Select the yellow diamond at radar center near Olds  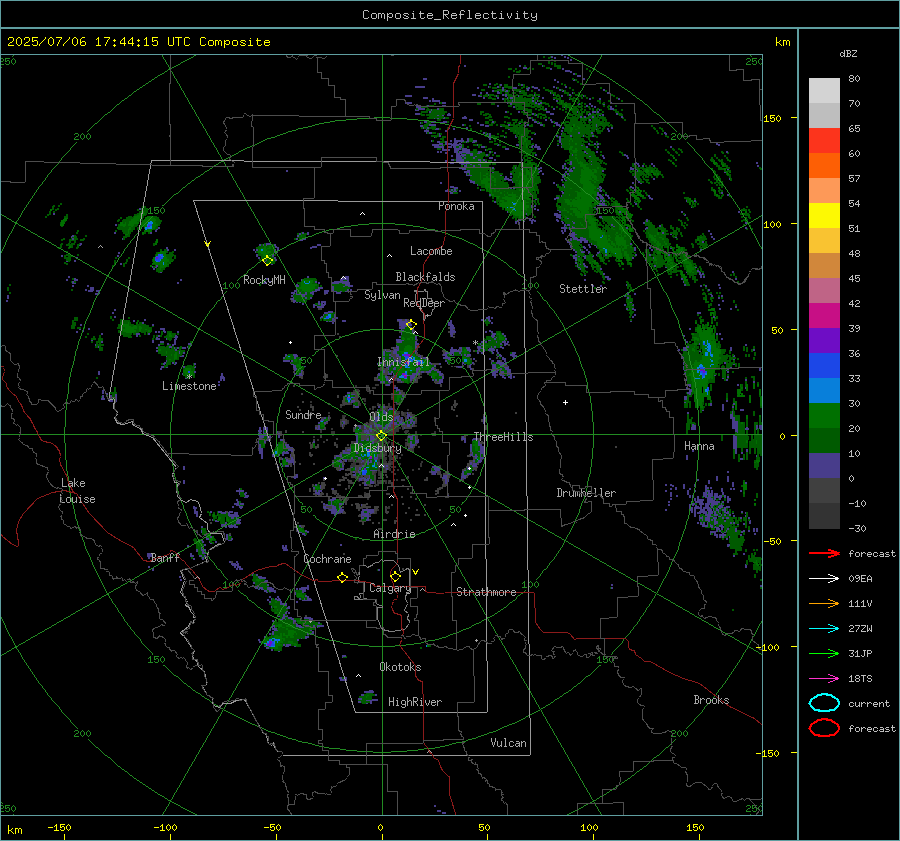point(381,436)
